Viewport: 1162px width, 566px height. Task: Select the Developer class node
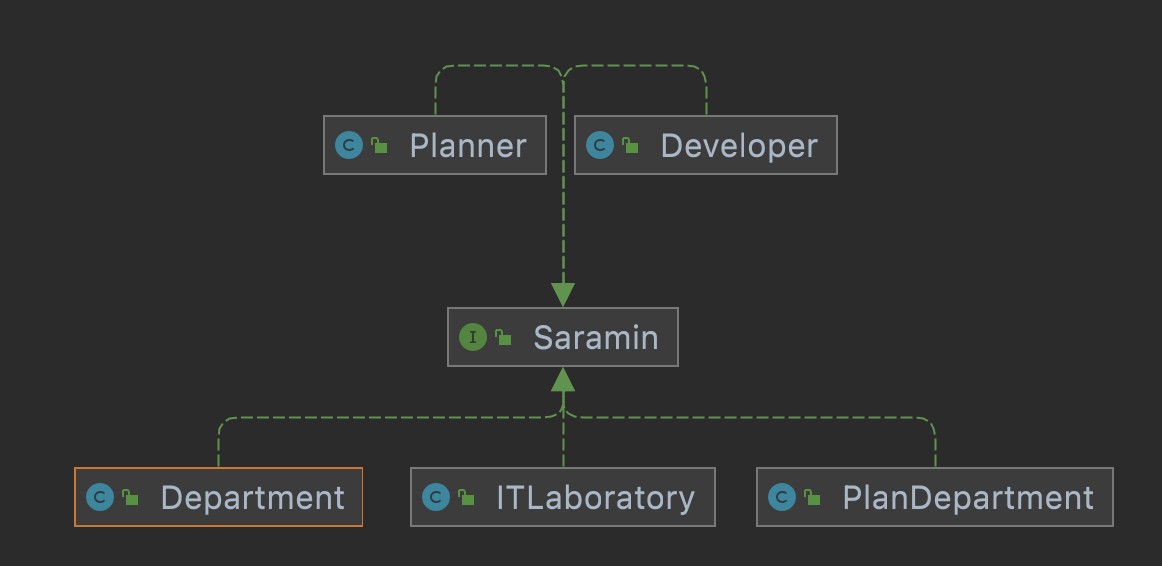click(x=706, y=145)
